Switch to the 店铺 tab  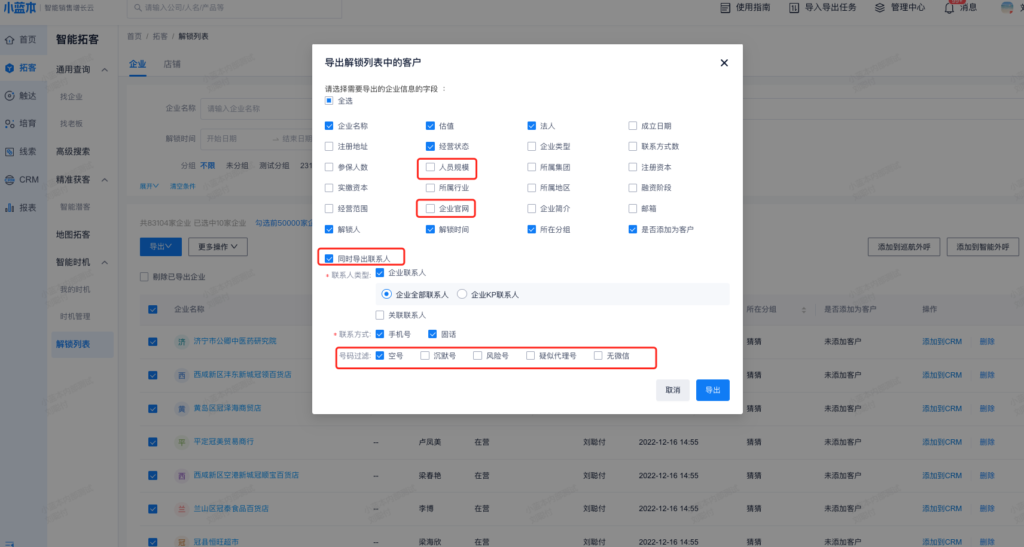point(172,64)
